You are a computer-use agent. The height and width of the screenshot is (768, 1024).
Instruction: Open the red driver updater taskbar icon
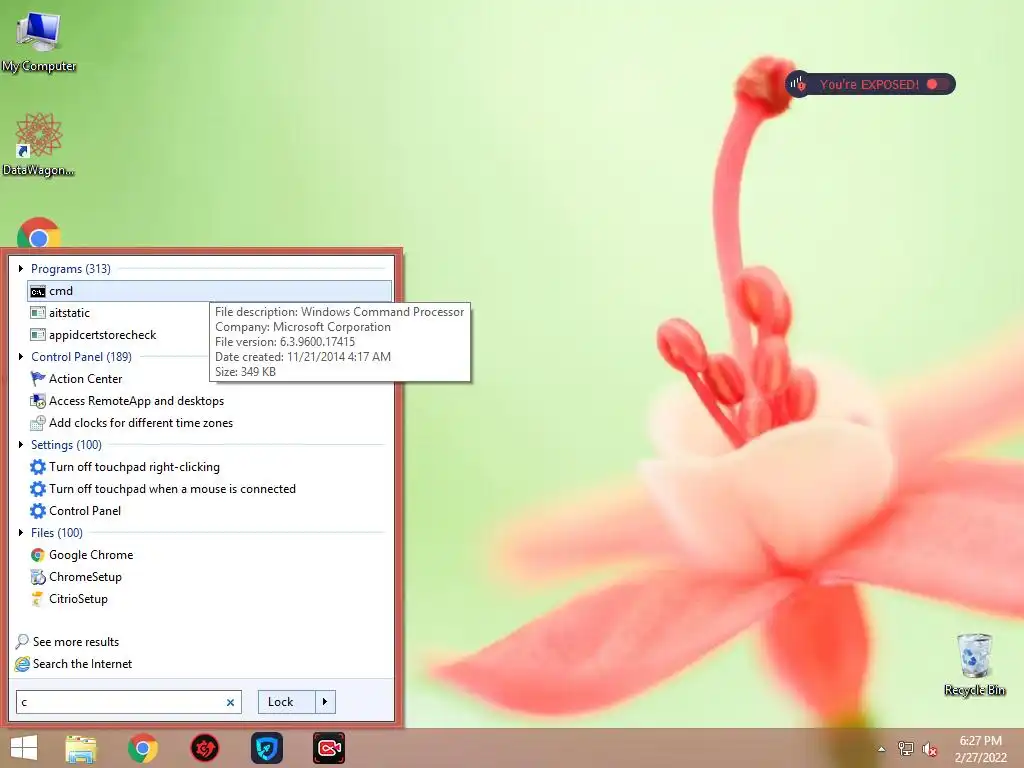click(x=204, y=748)
